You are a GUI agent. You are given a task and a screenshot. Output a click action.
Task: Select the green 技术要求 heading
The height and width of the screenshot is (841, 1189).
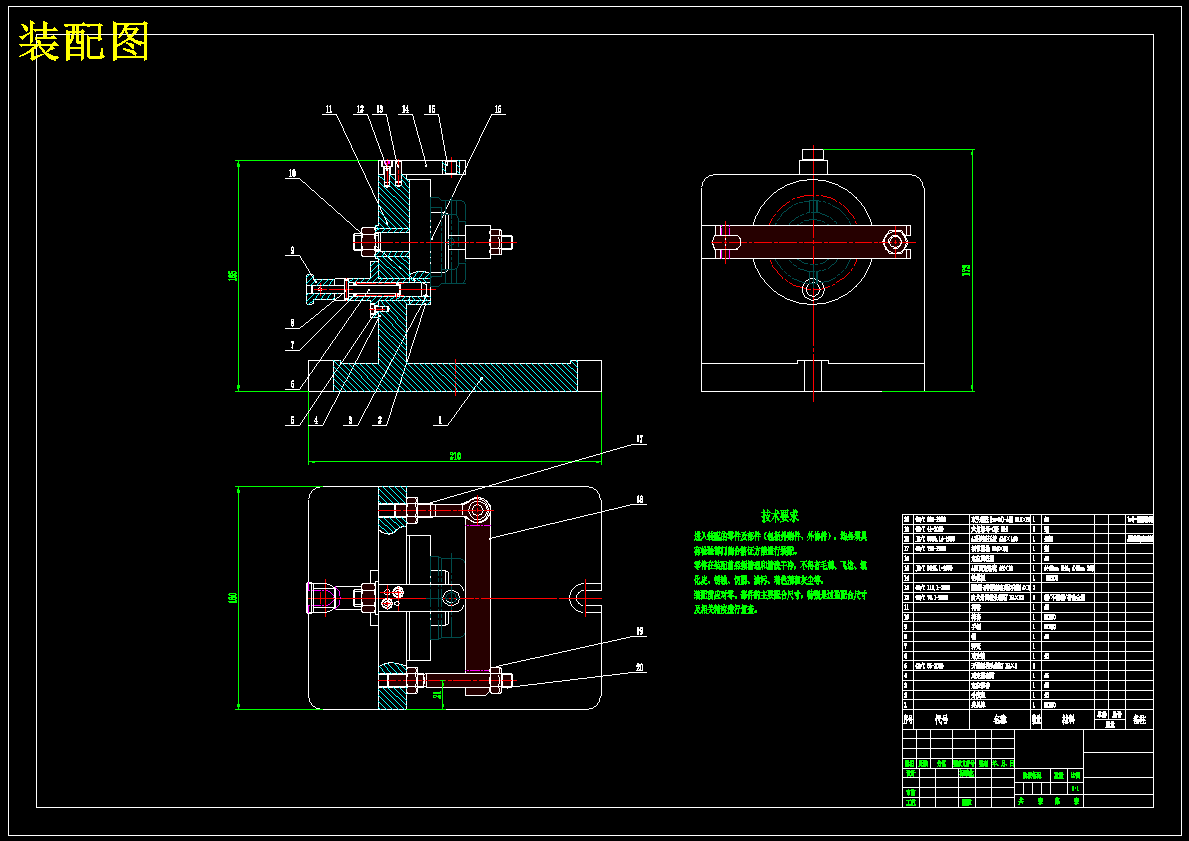(780, 516)
